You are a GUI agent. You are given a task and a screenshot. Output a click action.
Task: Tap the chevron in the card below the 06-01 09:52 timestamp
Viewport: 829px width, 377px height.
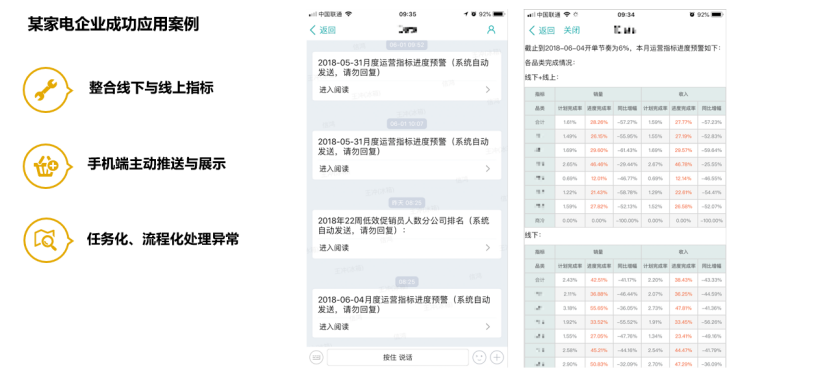pyautogui.click(x=487, y=90)
